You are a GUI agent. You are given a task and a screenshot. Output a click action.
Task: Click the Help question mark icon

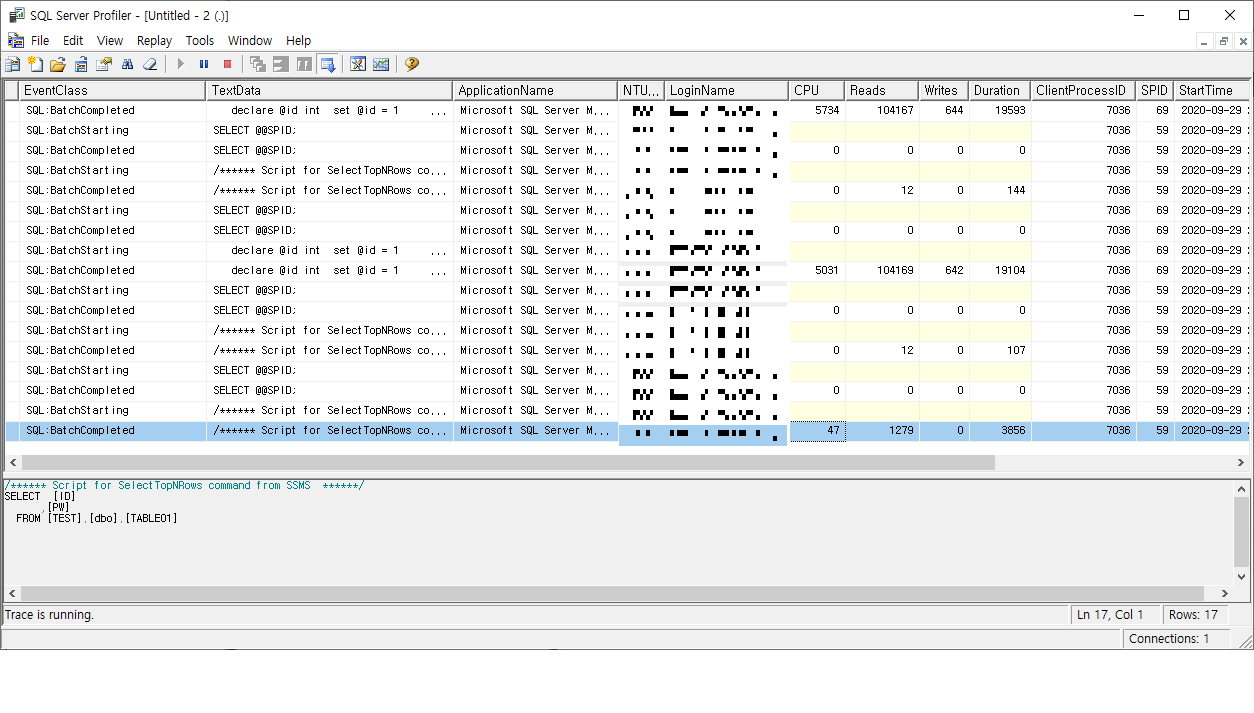pos(412,64)
